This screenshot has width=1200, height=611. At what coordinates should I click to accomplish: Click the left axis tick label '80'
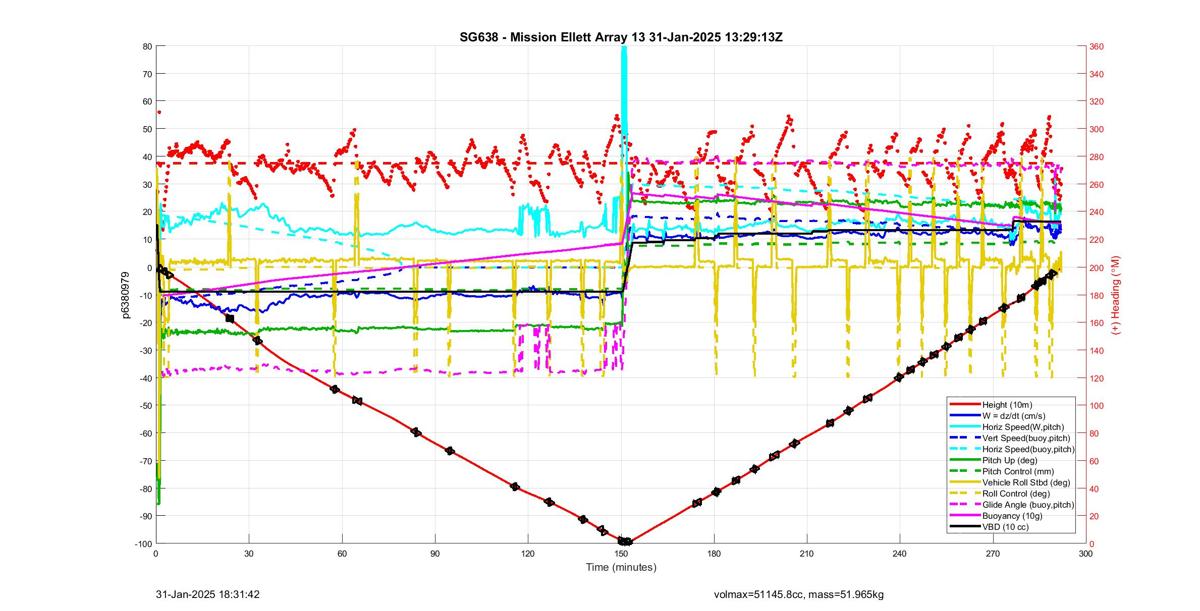click(x=146, y=46)
